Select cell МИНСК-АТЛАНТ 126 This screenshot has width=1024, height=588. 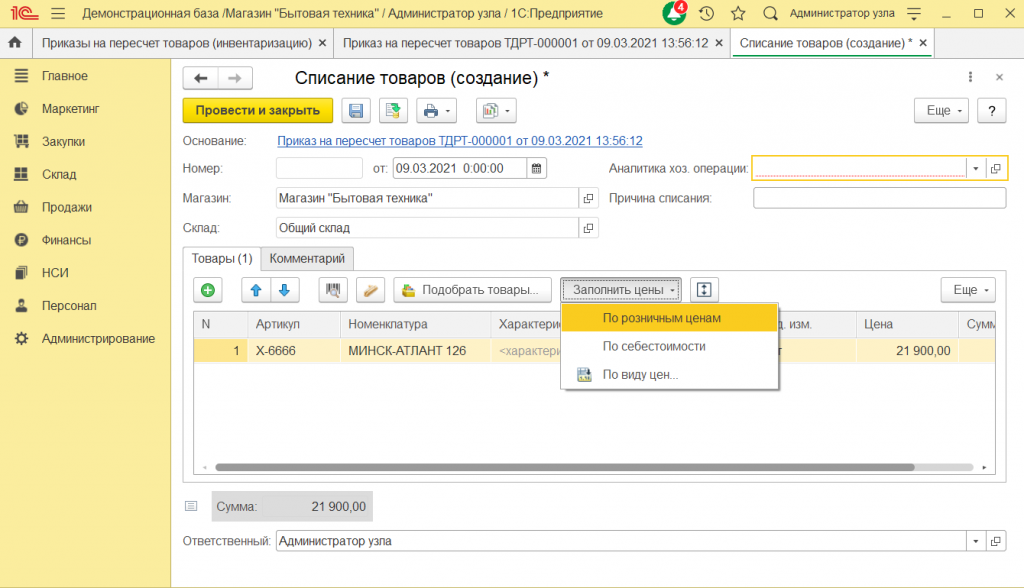415,351
